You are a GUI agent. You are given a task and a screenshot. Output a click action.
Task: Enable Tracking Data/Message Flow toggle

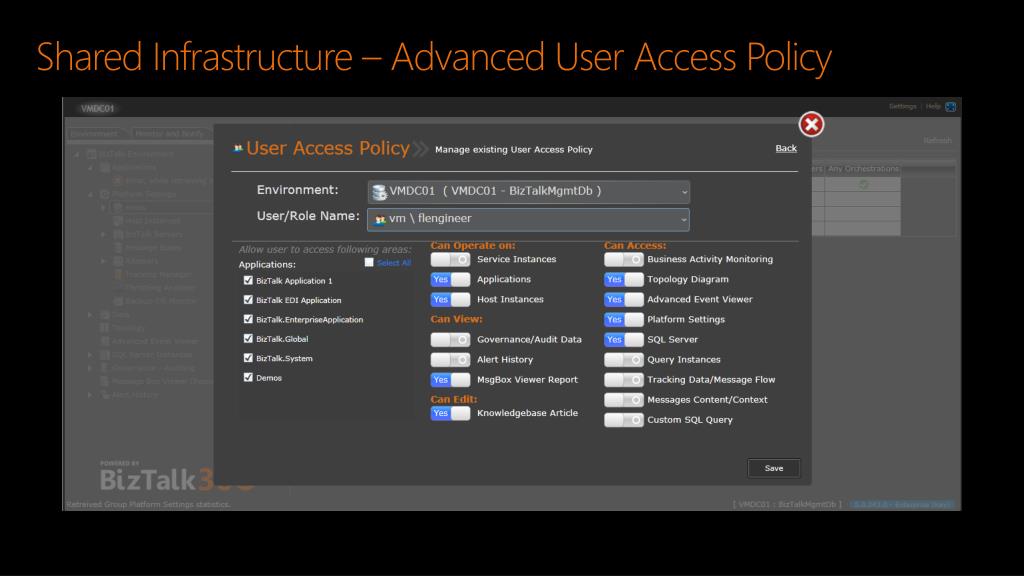click(x=624, y=380)
